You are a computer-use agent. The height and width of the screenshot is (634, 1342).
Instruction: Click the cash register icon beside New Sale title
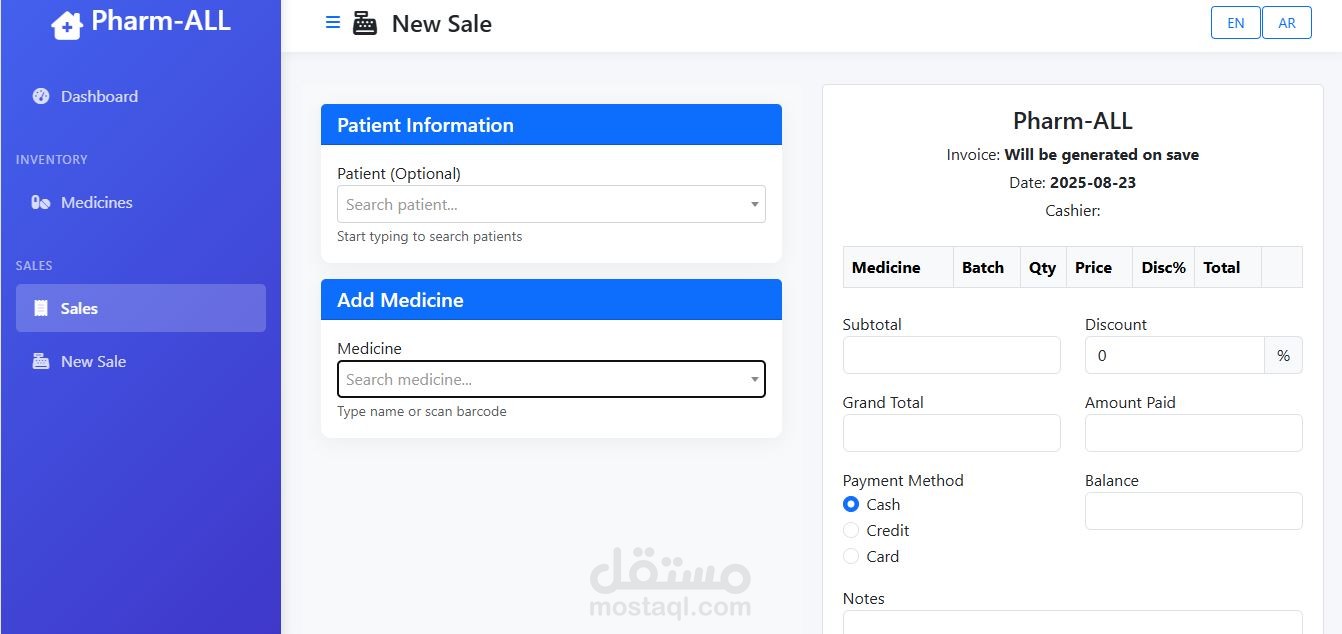365,24
